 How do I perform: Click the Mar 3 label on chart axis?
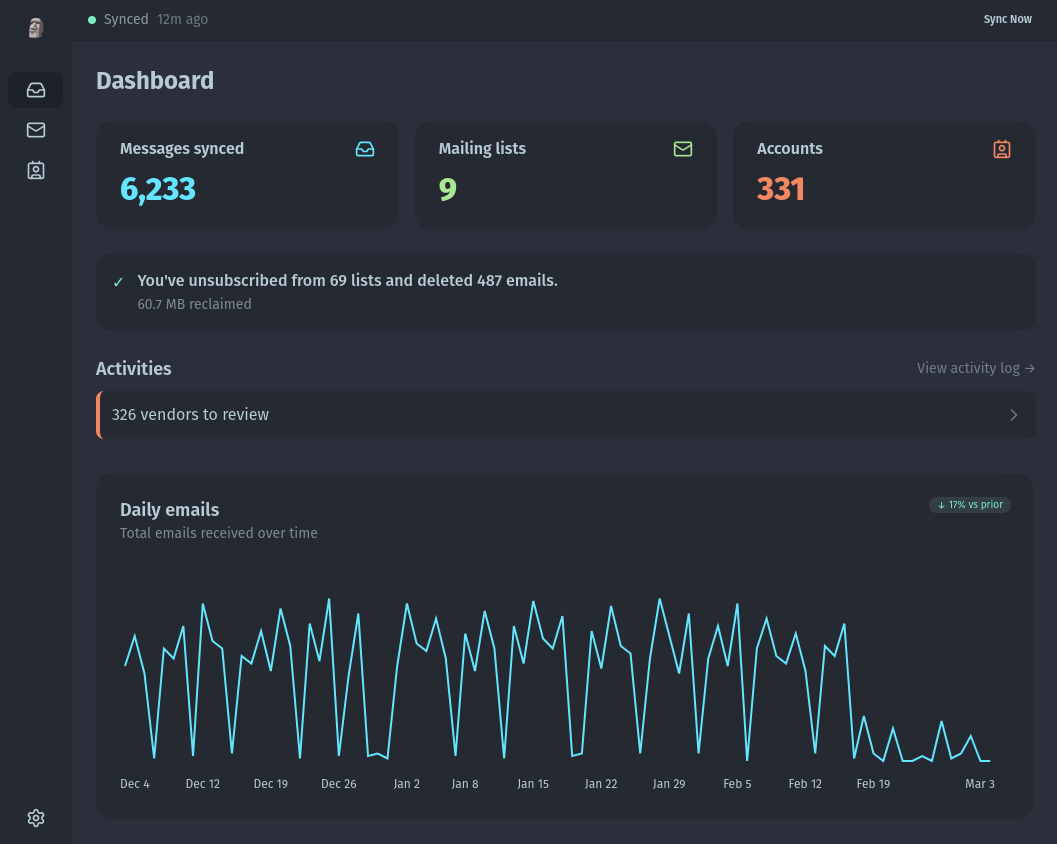click(x=980, y=784)
